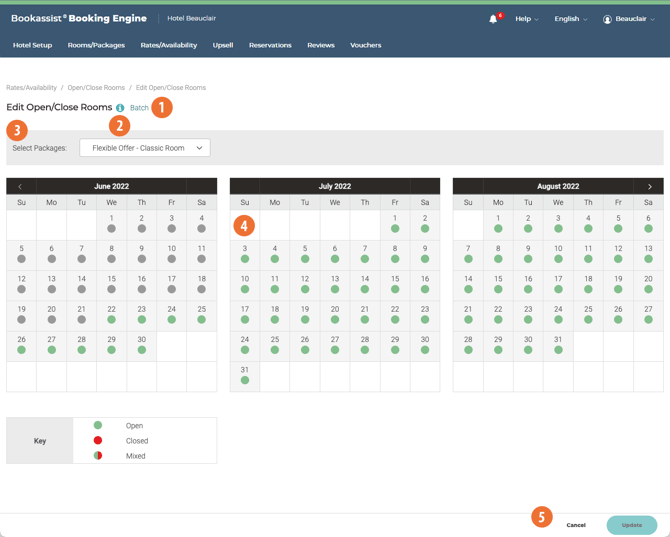Toggle room status dot on June 22
Image resolution: width=670 pixels, height=537 pixels.
pos(112,320)
